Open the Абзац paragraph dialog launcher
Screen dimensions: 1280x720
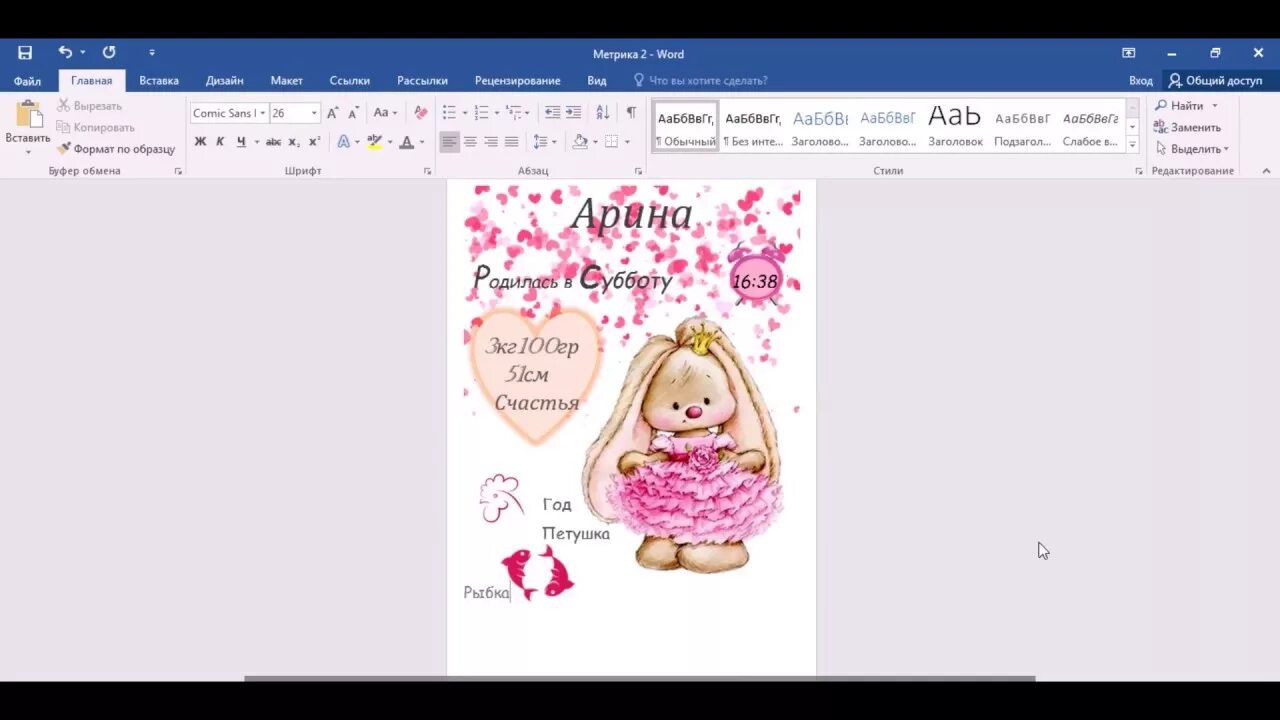(638, 171)
